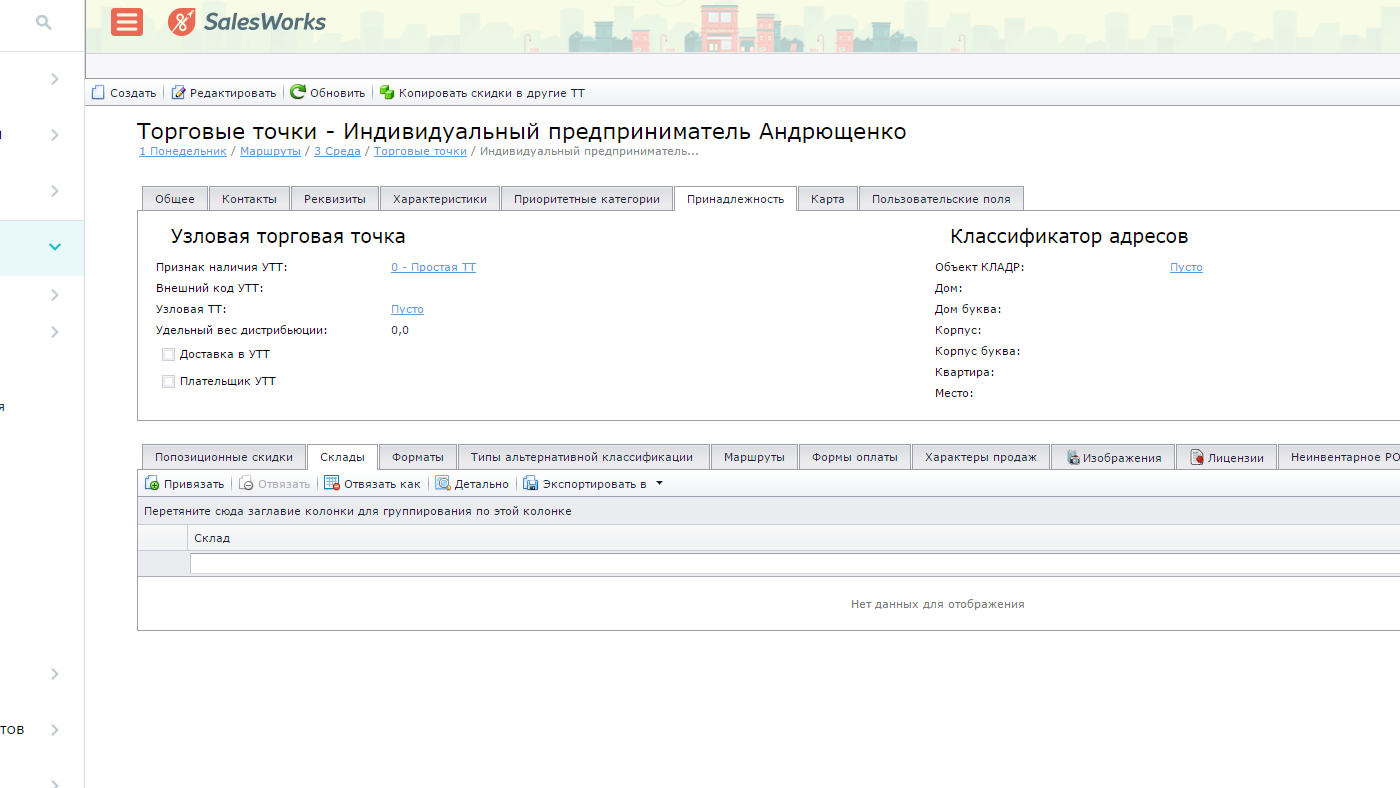1400x788 pixels.
Task: Follow the 0 - Простая ТТ link
Action: 433,267
